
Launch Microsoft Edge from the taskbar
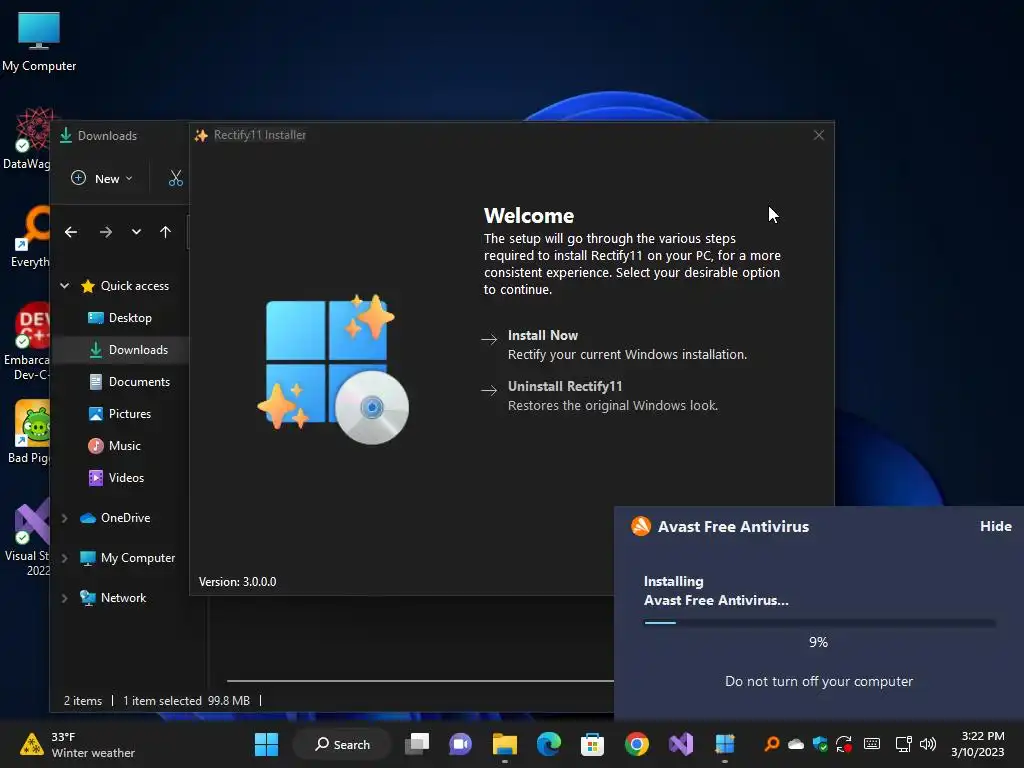(x=549, y=744)
